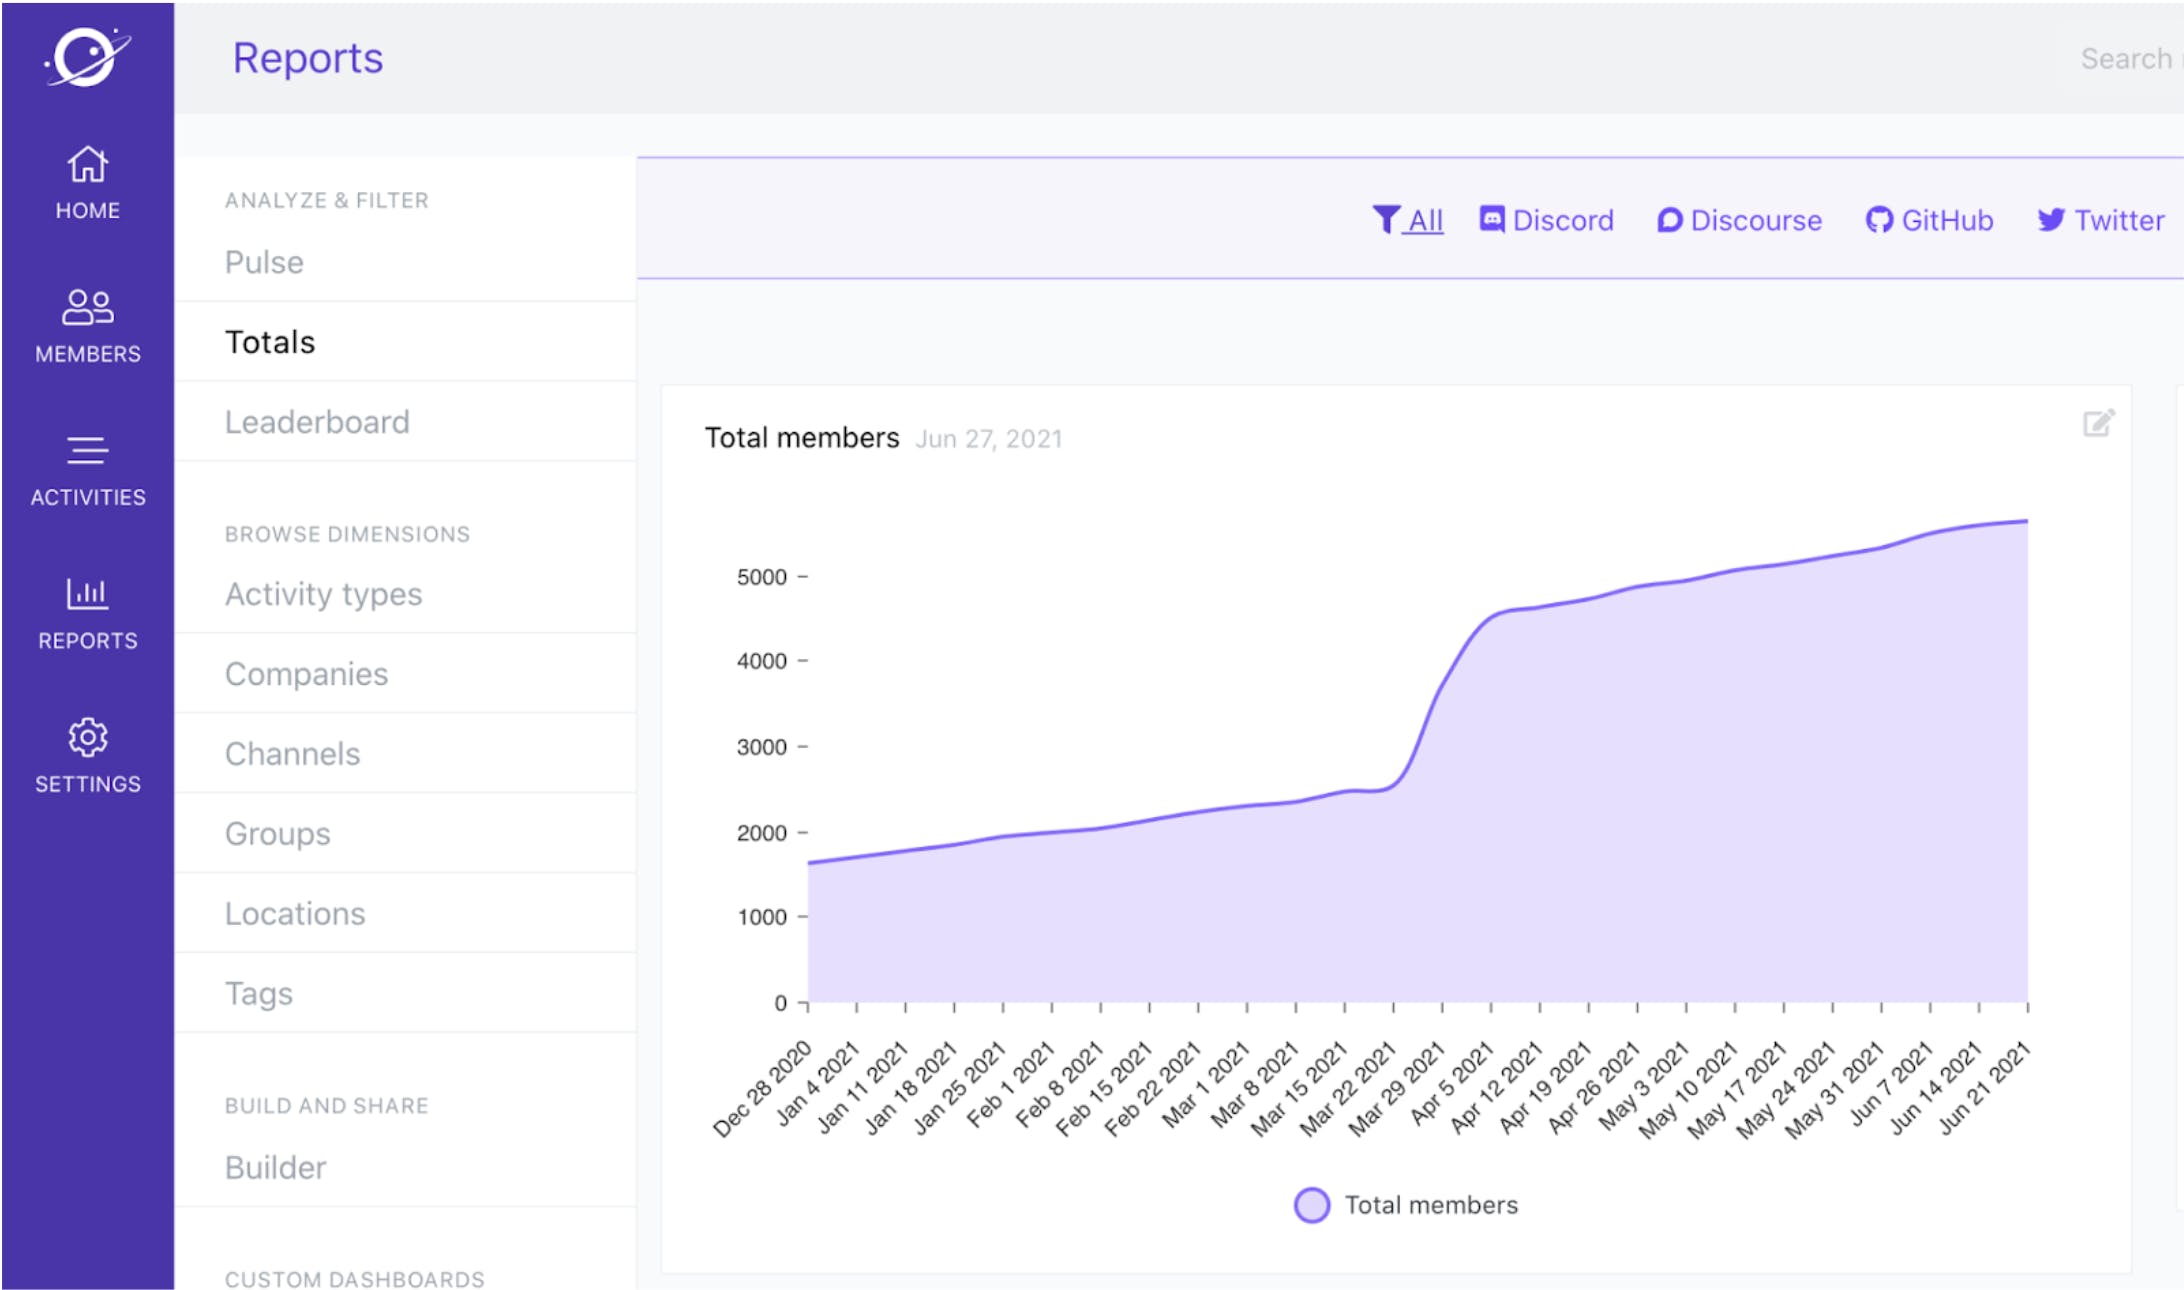Browse Activity types dimension
2184x1290 pixels.
[x=323, y=594]
